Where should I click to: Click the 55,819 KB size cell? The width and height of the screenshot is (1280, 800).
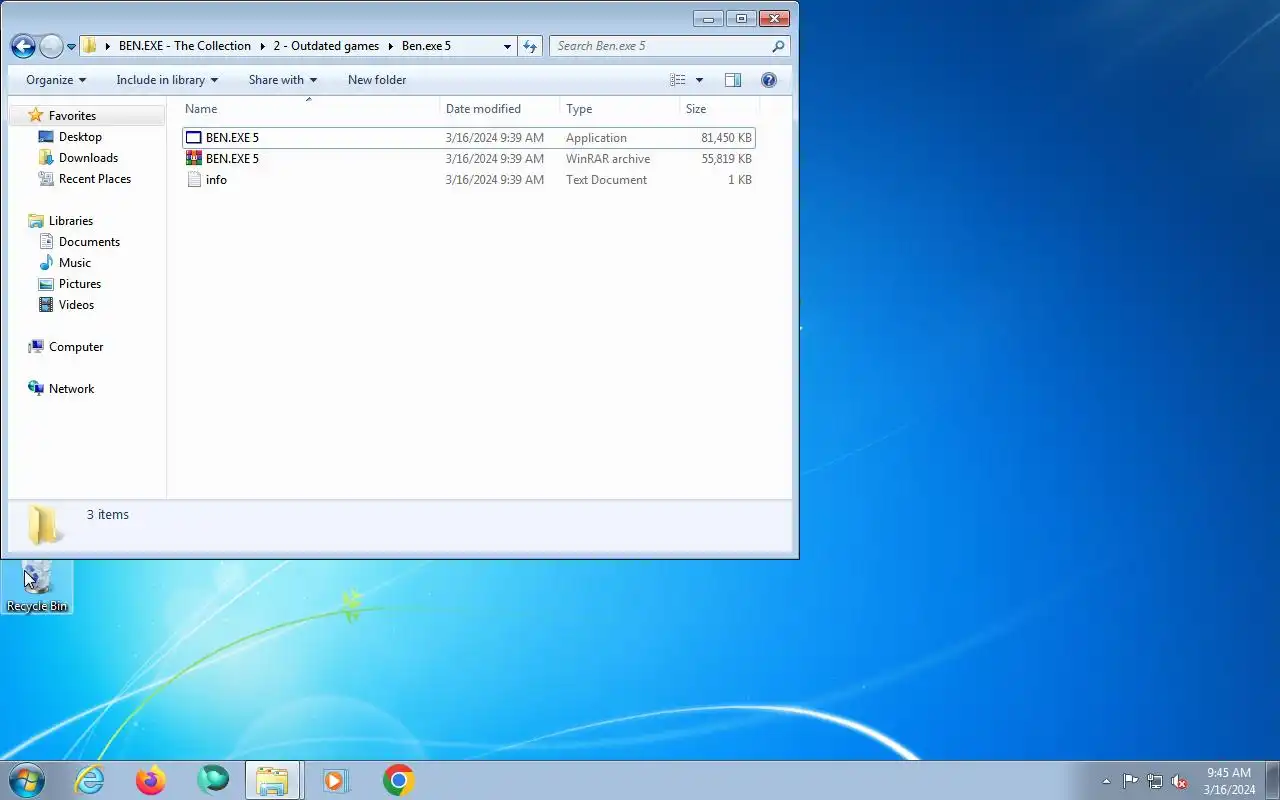point(726,159)
